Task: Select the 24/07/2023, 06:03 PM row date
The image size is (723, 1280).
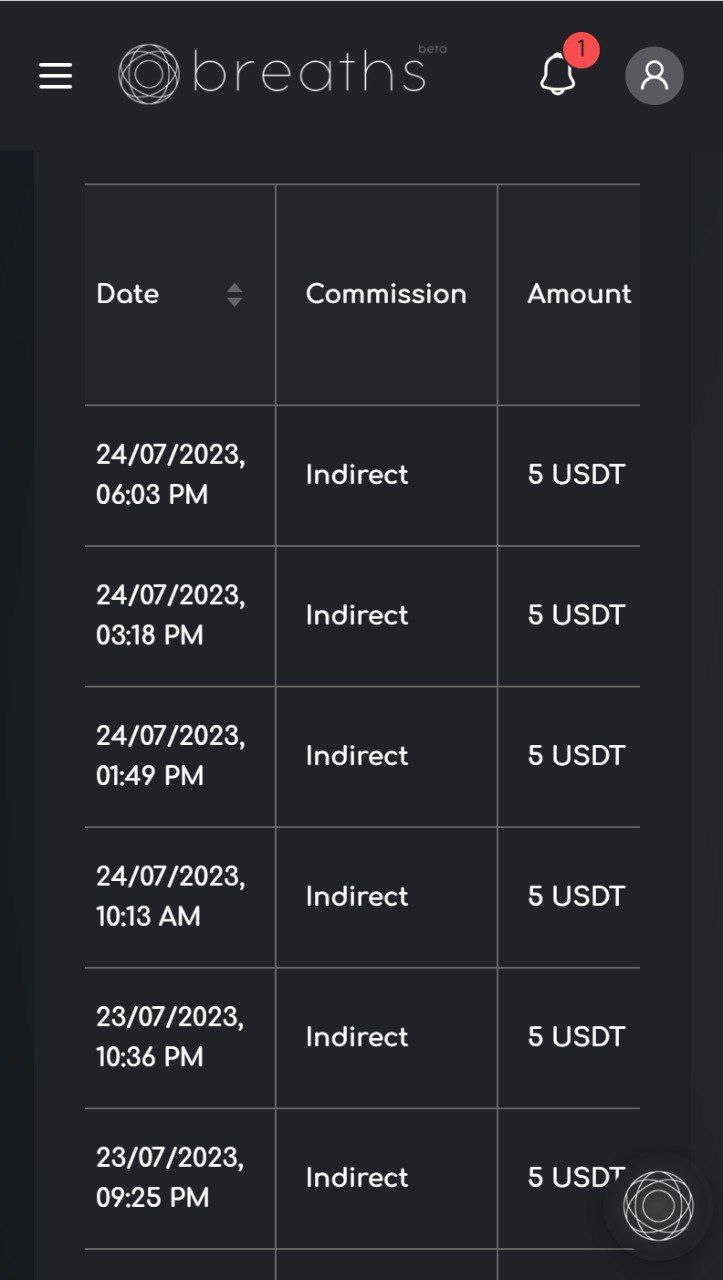Action: 170,475
